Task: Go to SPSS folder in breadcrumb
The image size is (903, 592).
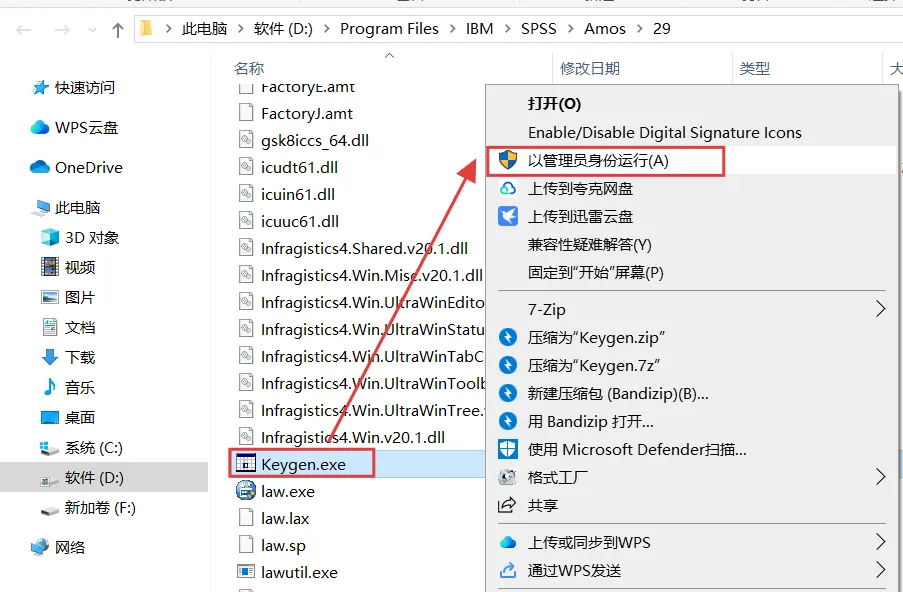Action: (538, 29)
